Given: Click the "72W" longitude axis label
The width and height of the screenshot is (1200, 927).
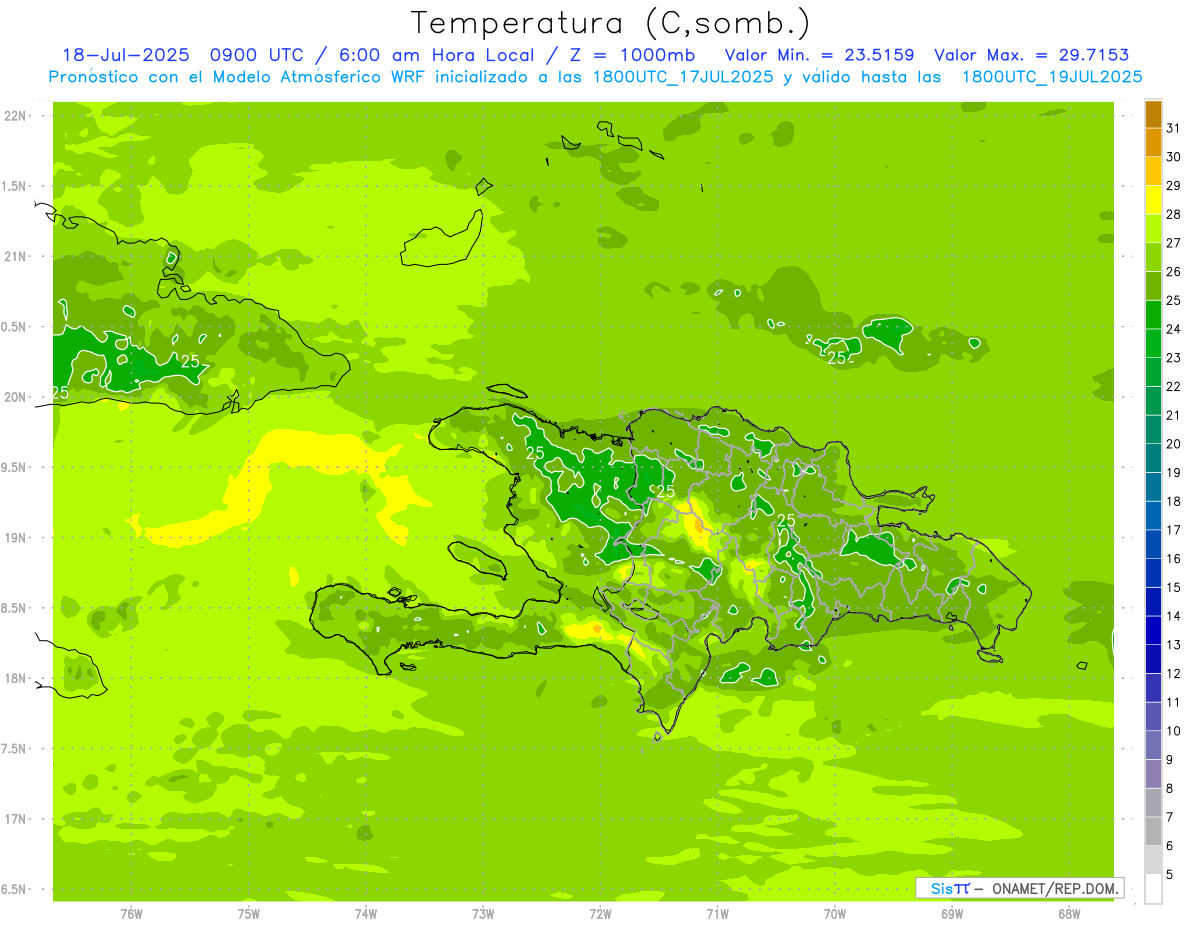Looking at the screenshot, I should (x=600, y=913).
